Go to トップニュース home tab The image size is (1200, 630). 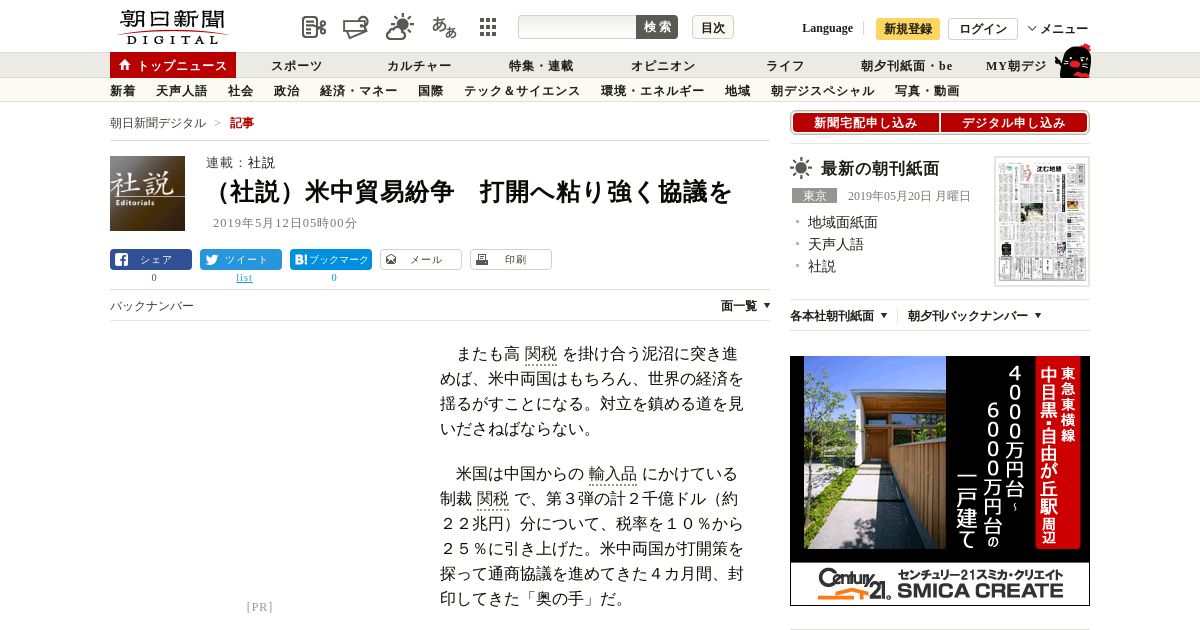tap(173, 65)
